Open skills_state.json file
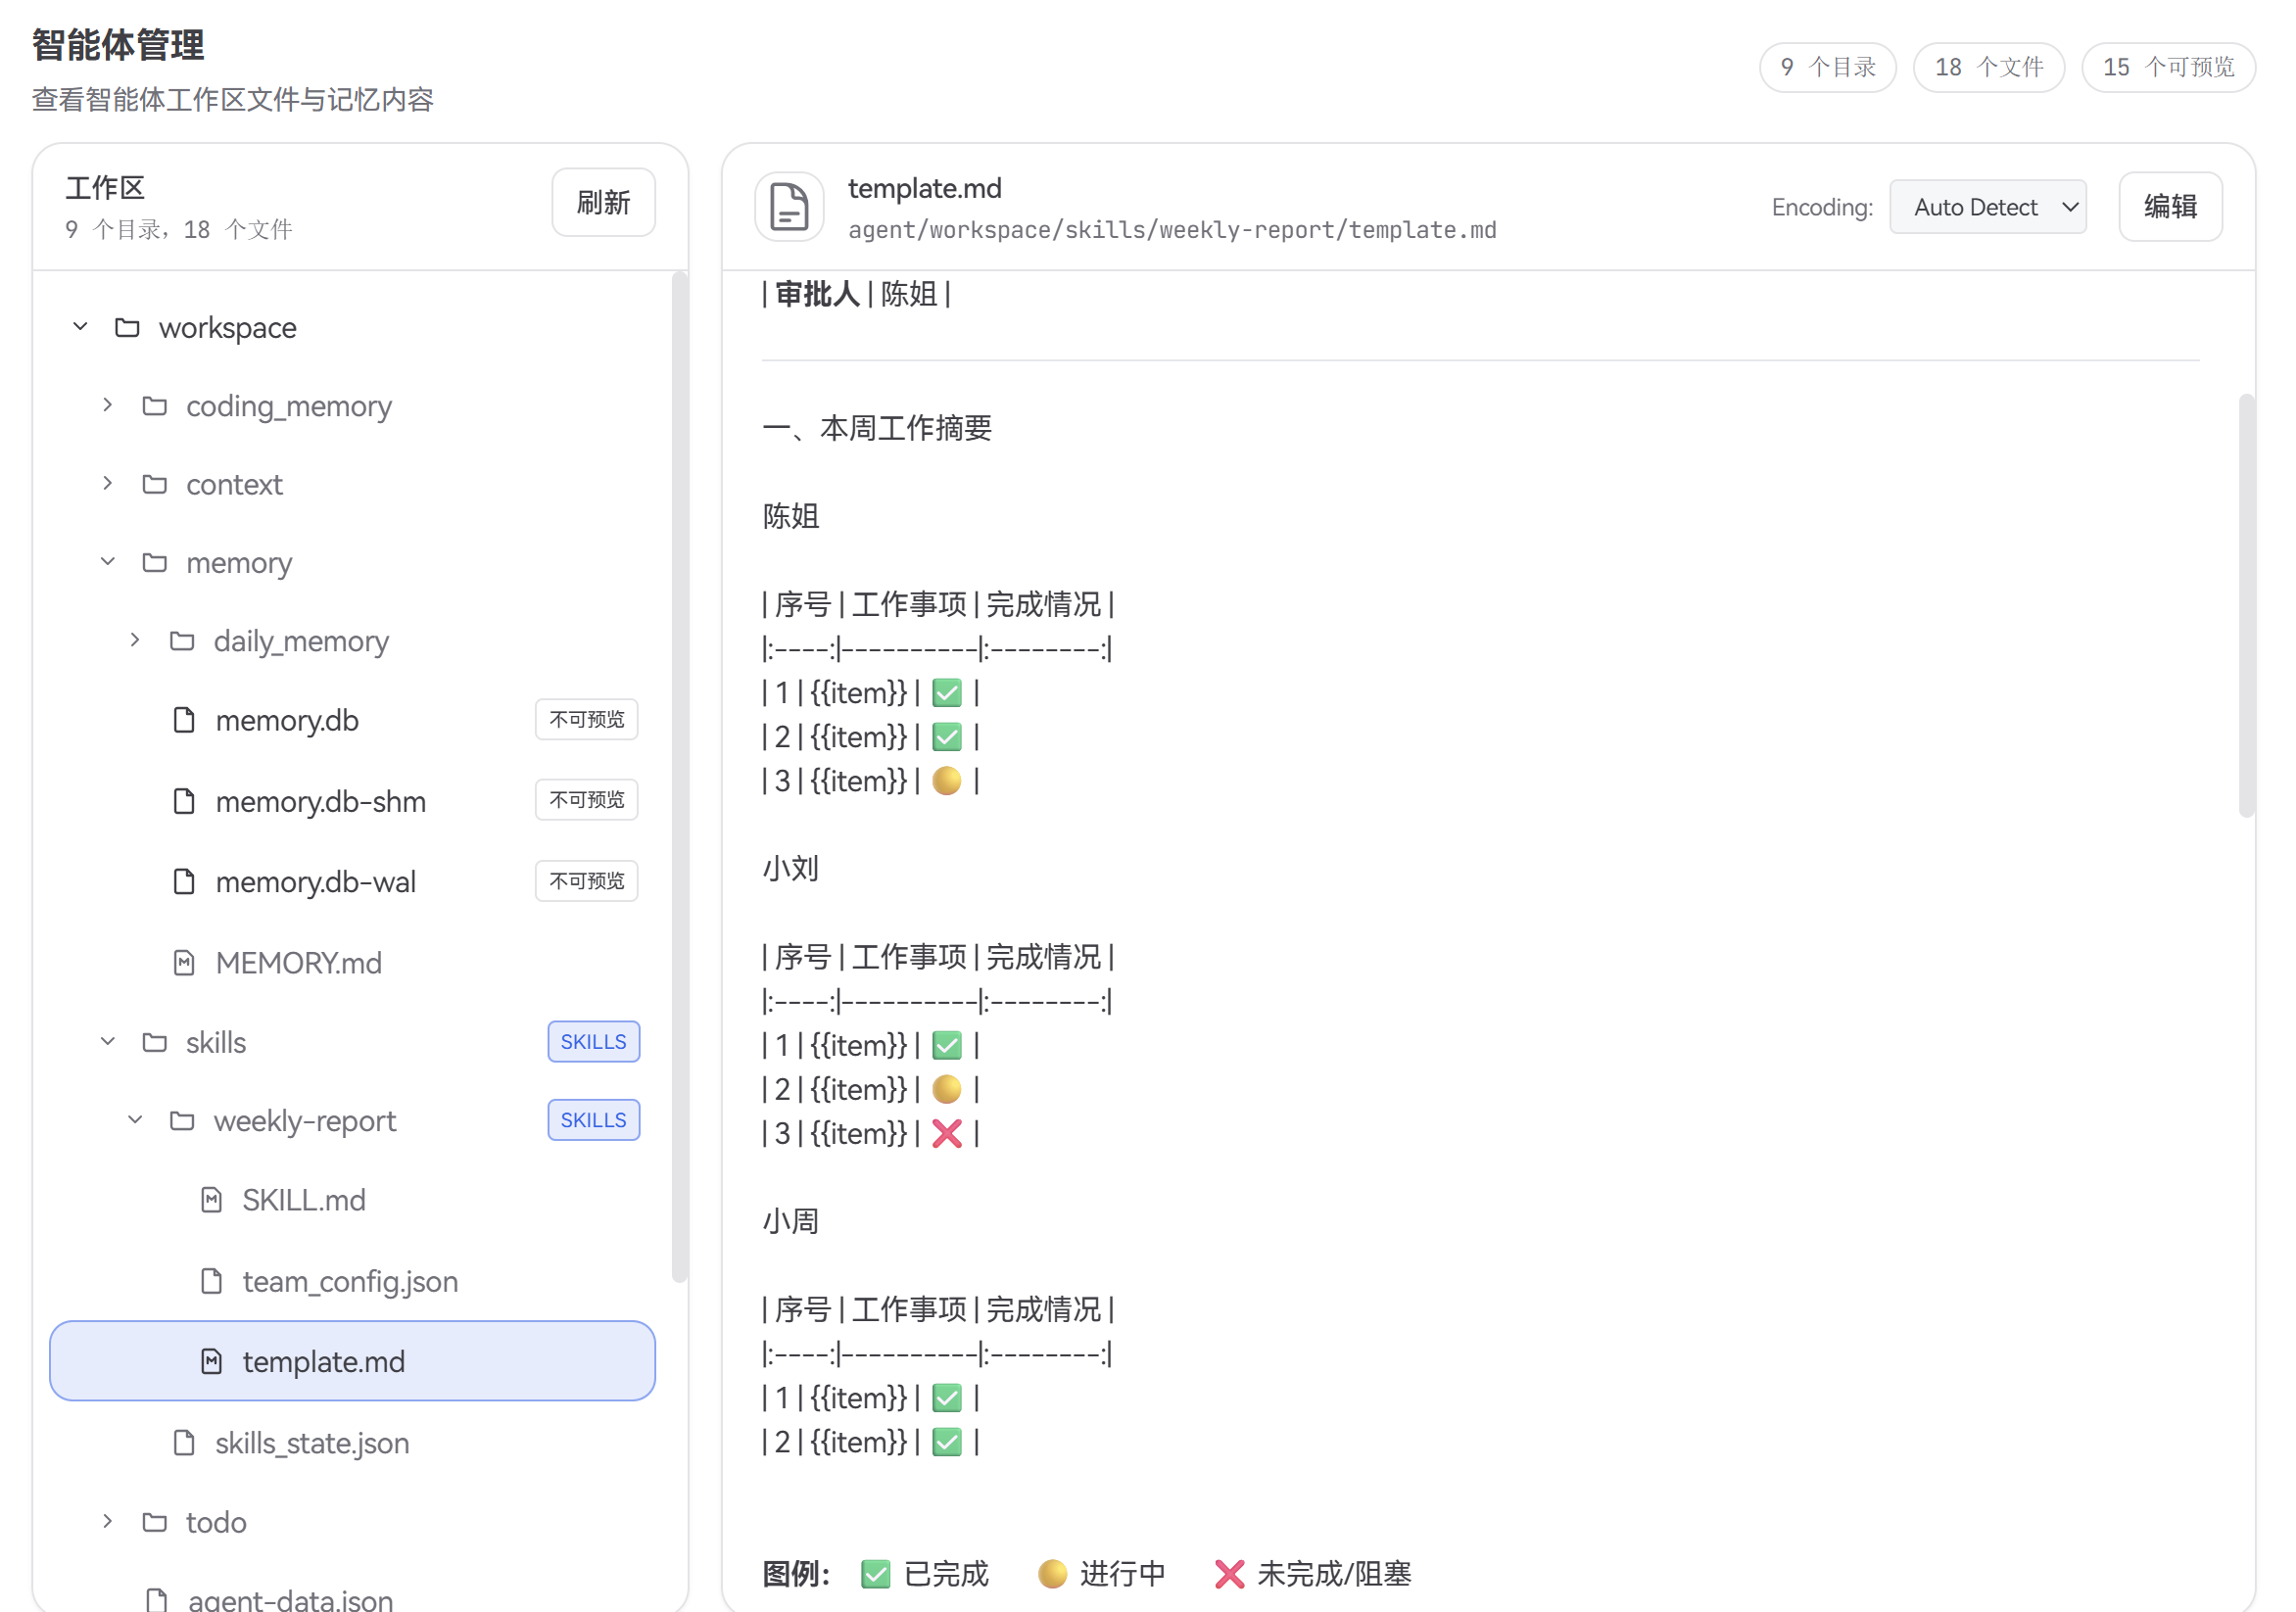The height and width of the screenshot is (1612, 2296). coord(352,1442)
